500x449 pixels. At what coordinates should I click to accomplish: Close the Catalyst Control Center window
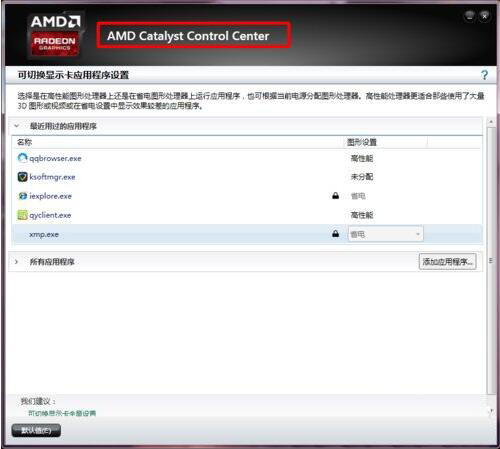[485, 16]
